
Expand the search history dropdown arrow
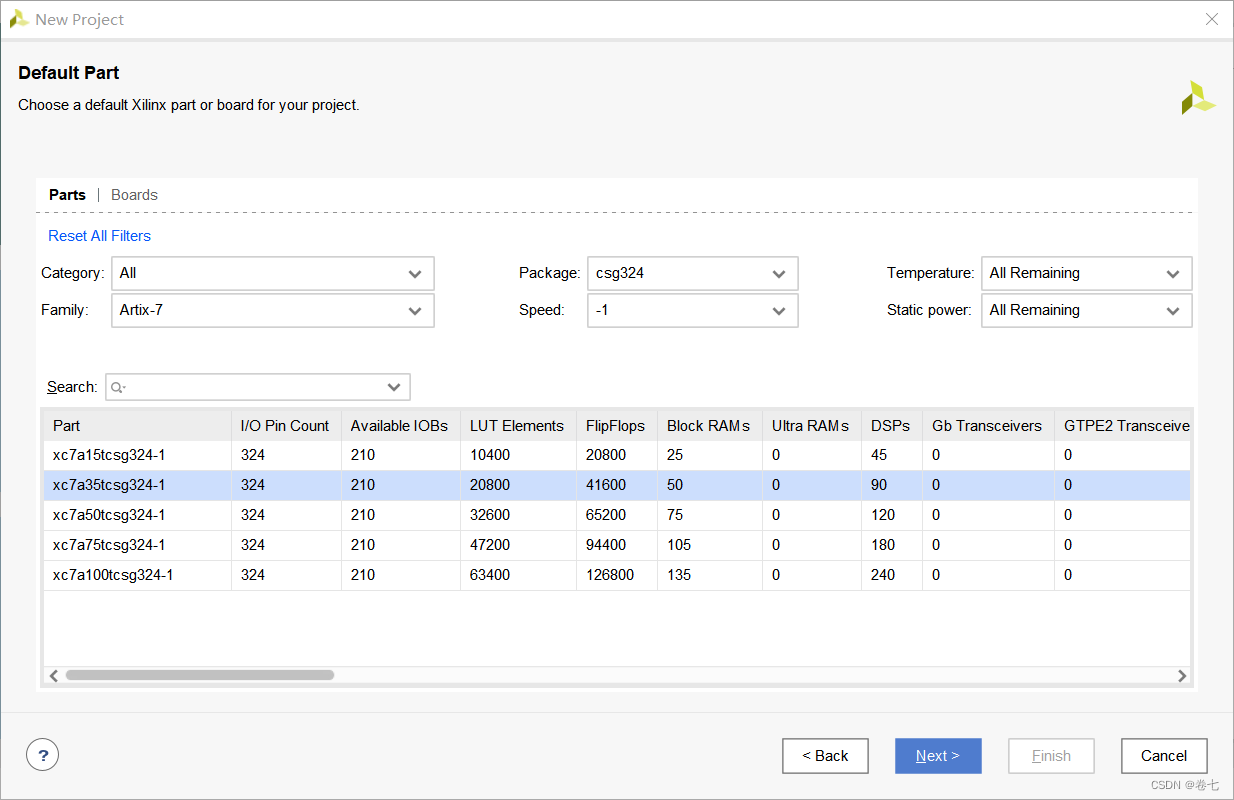pyautogui.click(x=394, y=387)
